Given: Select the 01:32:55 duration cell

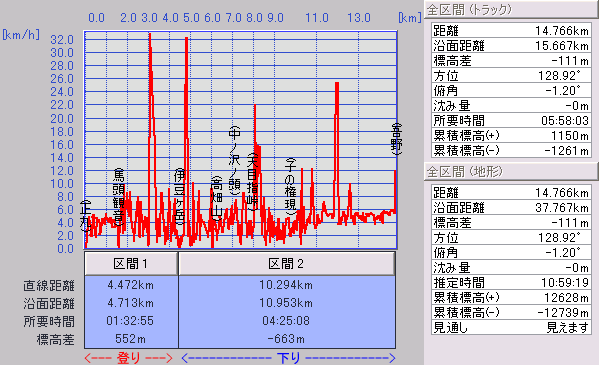Looking at the screenshot, I should pyautogui.click(x=130, y=321).
